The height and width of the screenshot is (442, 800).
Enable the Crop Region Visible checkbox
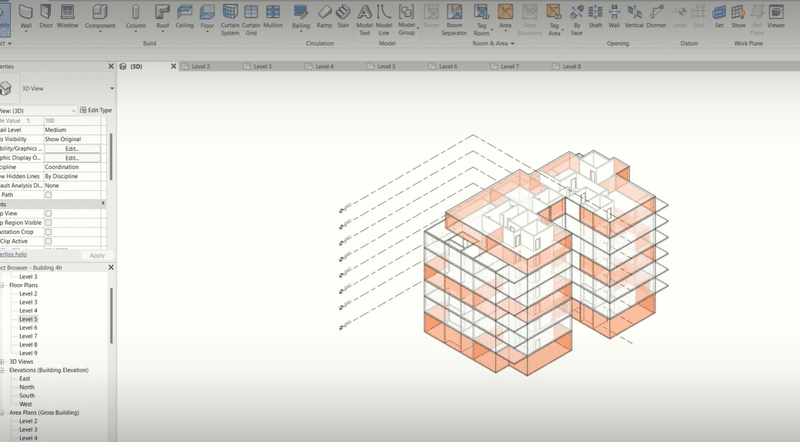tap(48, 223)
